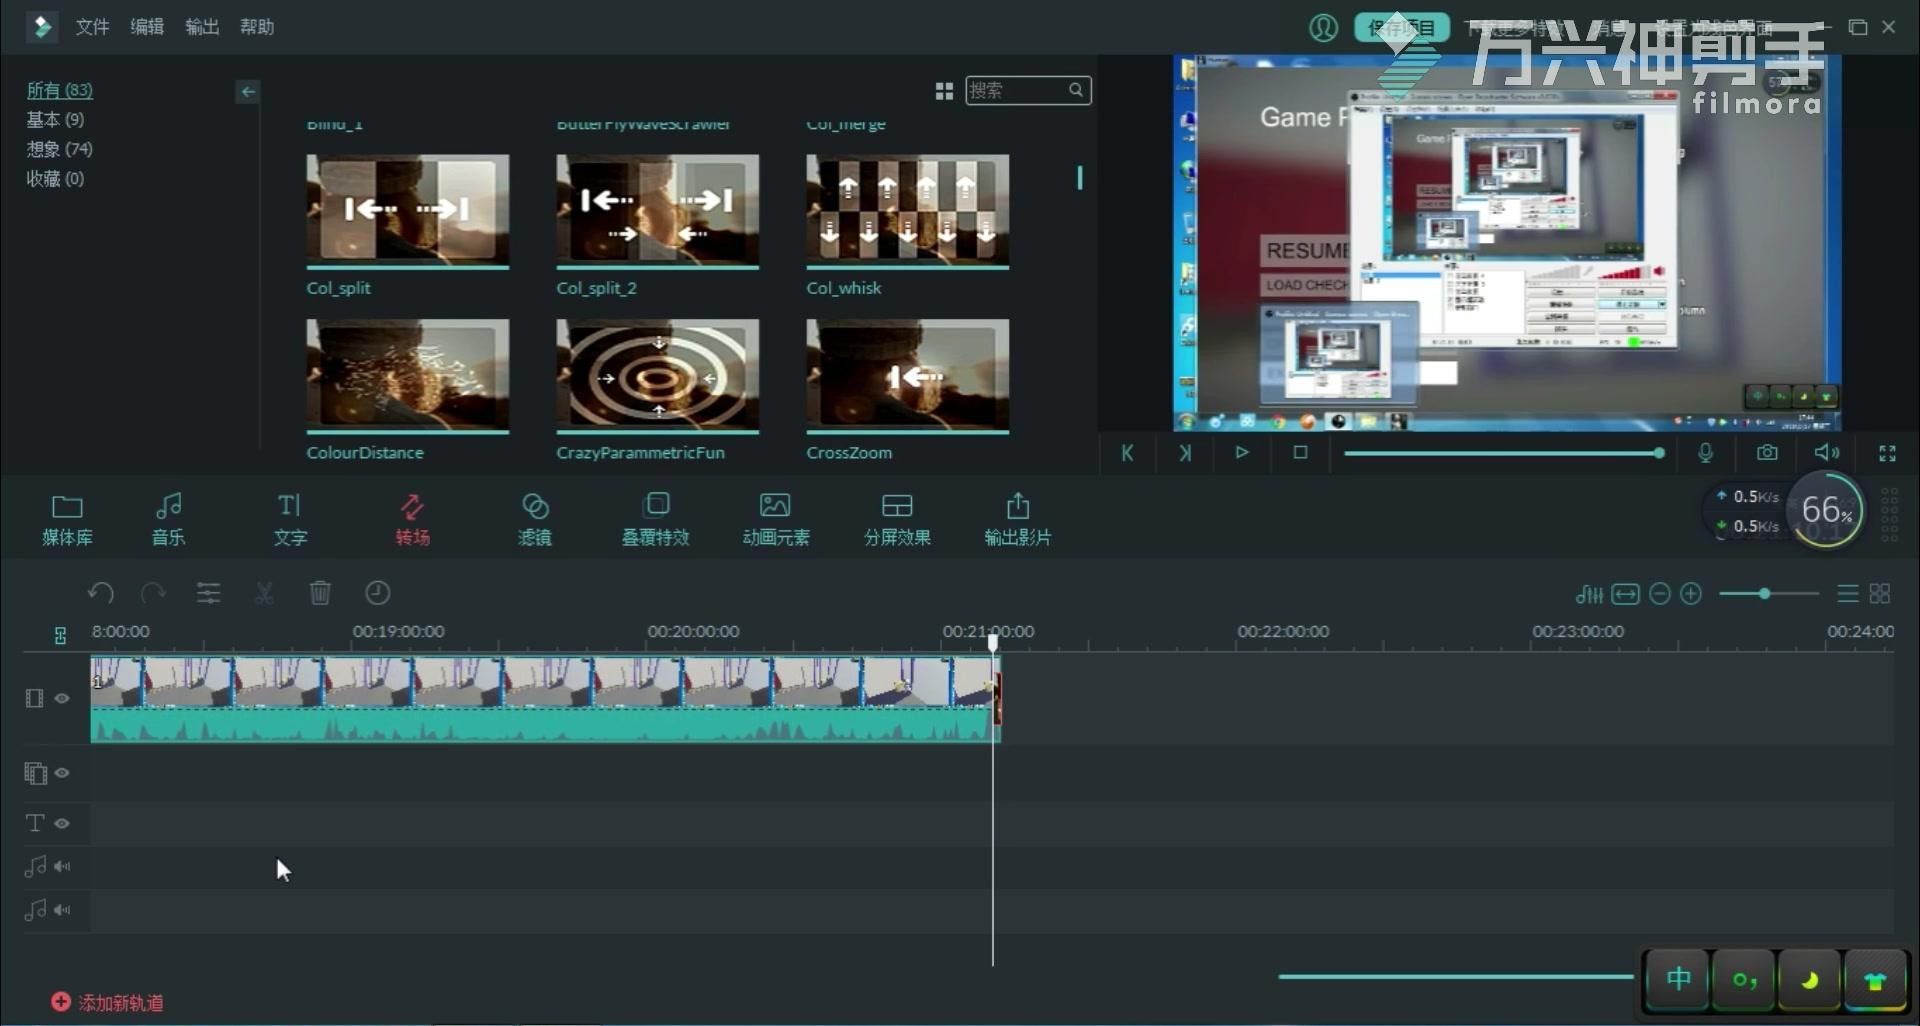Screen dimensions: 1920x1026
Task: Open the 叠覆特效 overlays tab
Action: coord(656,520)
